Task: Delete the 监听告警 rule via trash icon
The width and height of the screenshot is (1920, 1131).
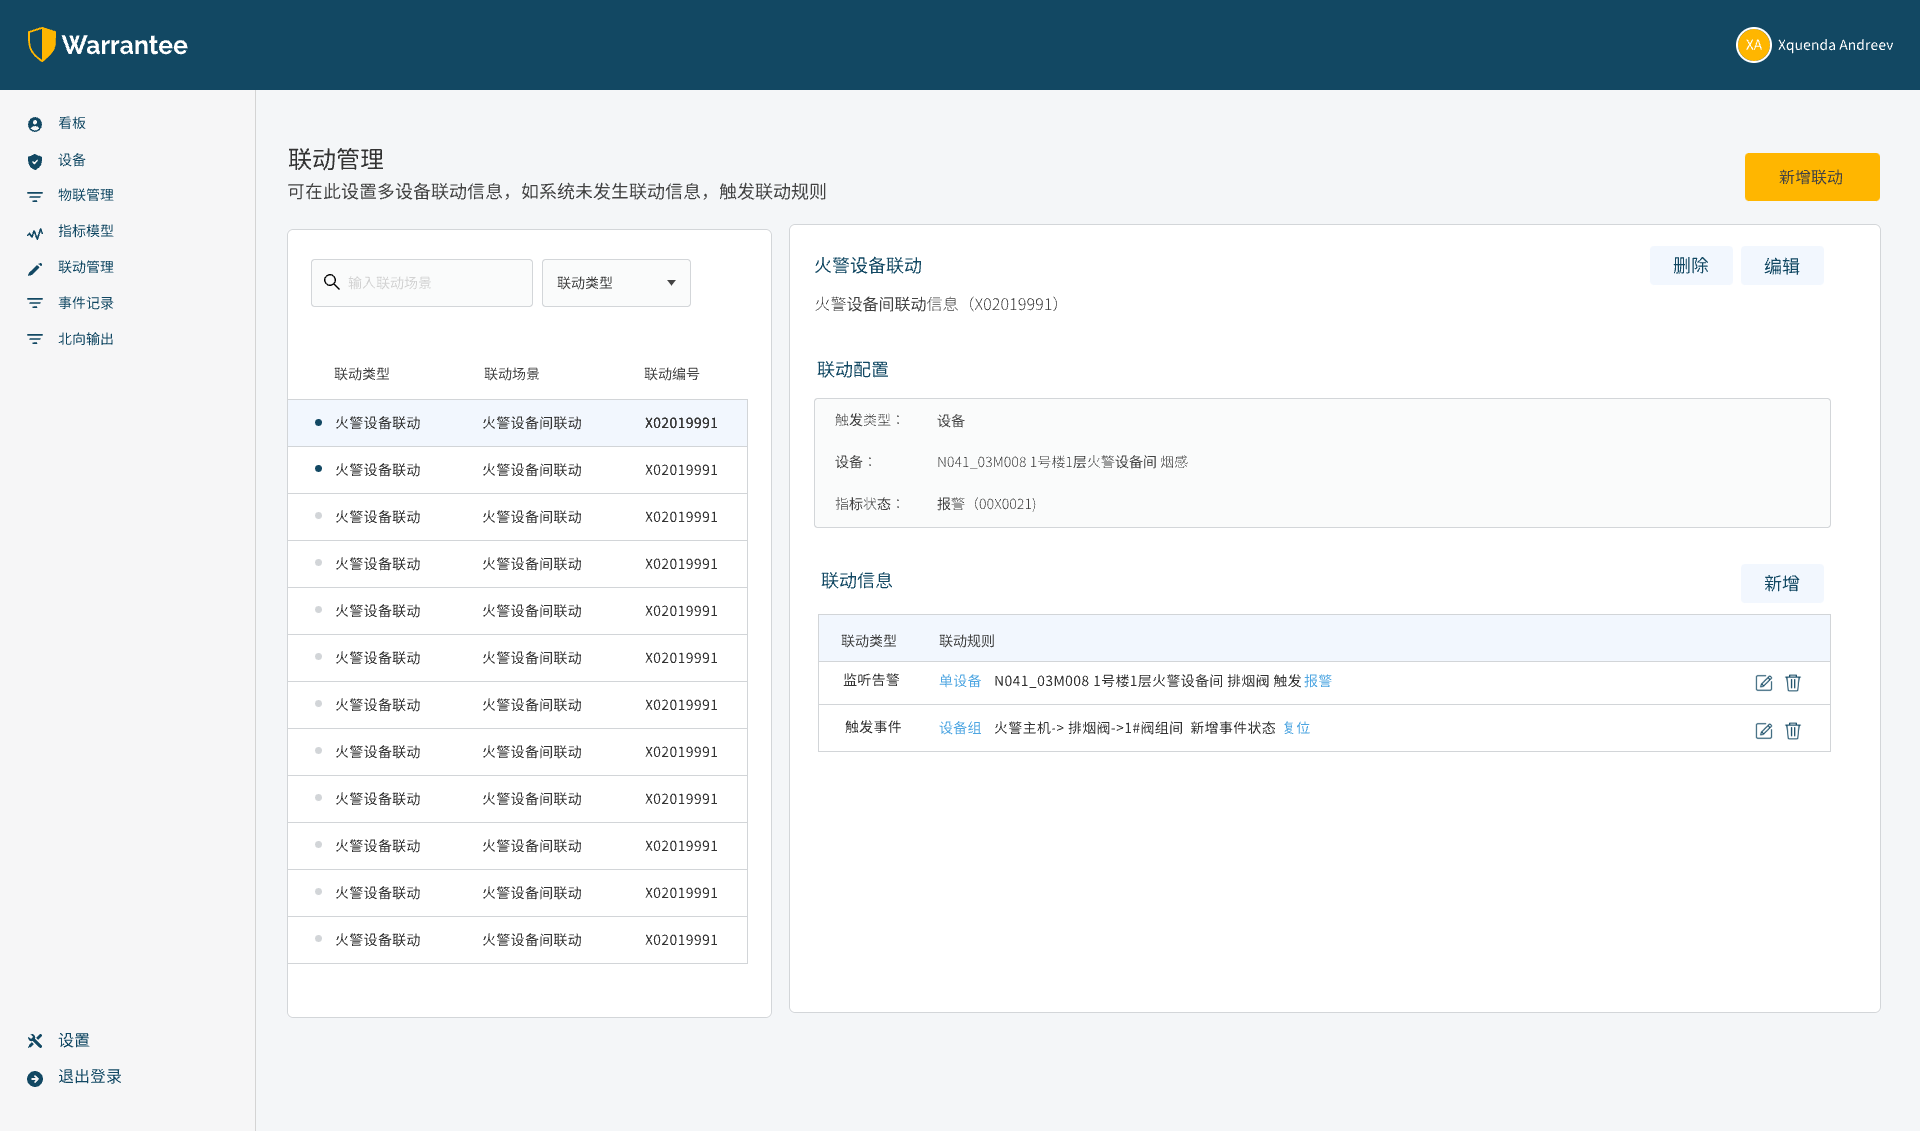Action: (x=1793, y=683)
